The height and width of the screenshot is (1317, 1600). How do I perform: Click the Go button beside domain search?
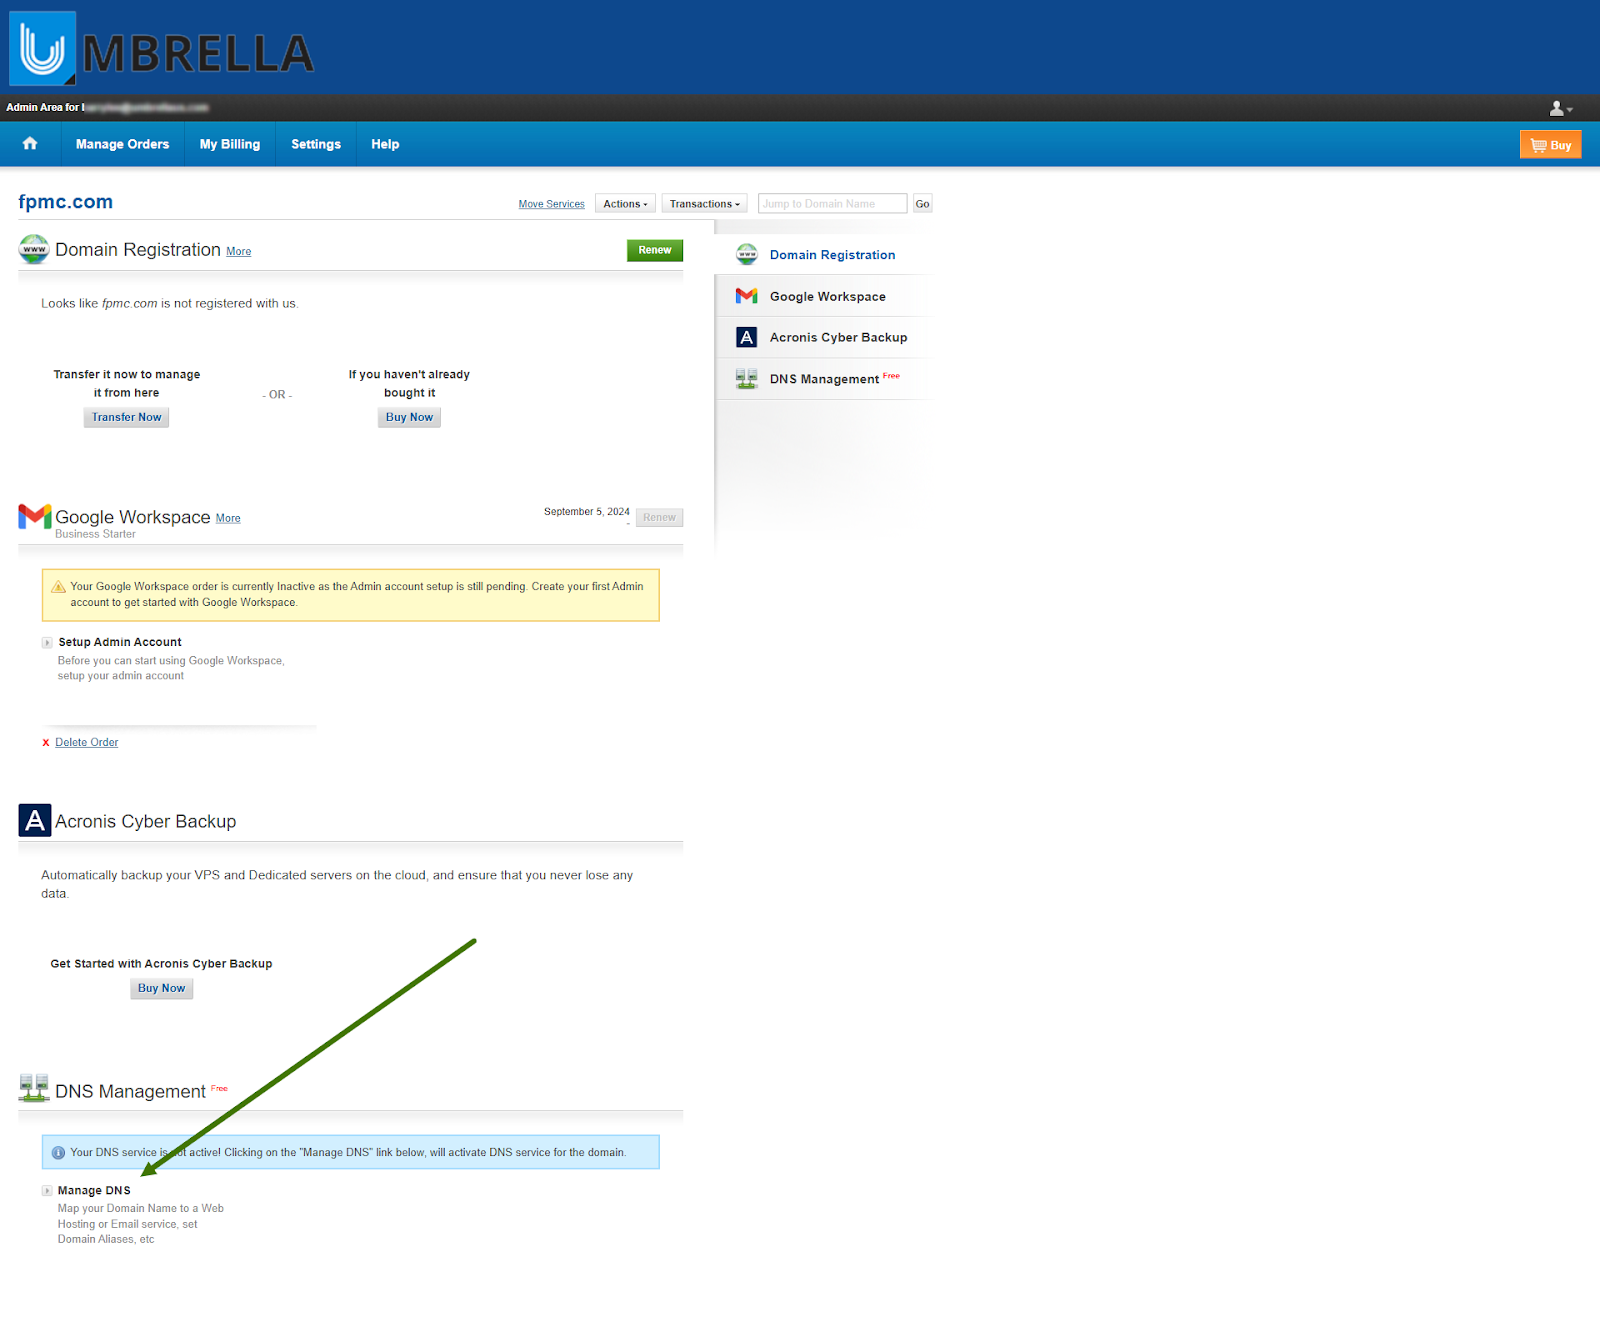pos(922,204)
